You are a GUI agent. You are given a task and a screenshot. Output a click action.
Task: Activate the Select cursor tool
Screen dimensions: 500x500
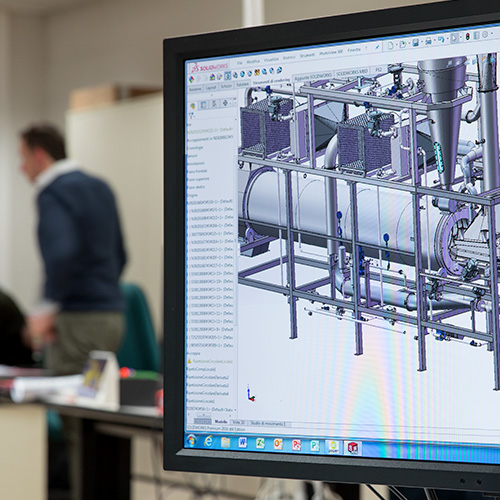pyautogui.click(x=454, y=38)
